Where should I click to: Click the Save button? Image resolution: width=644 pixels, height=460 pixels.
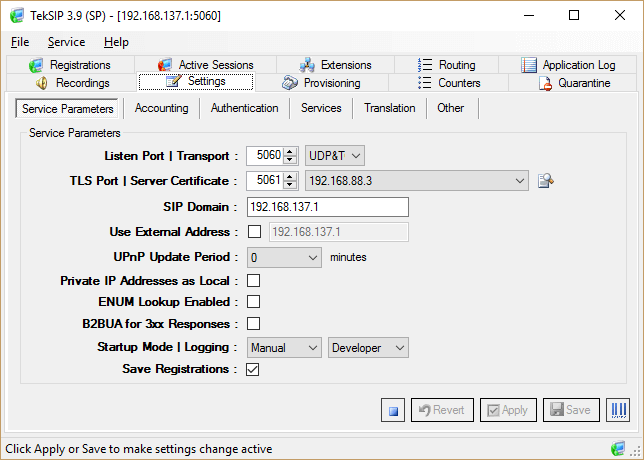[x=571, y=410]
